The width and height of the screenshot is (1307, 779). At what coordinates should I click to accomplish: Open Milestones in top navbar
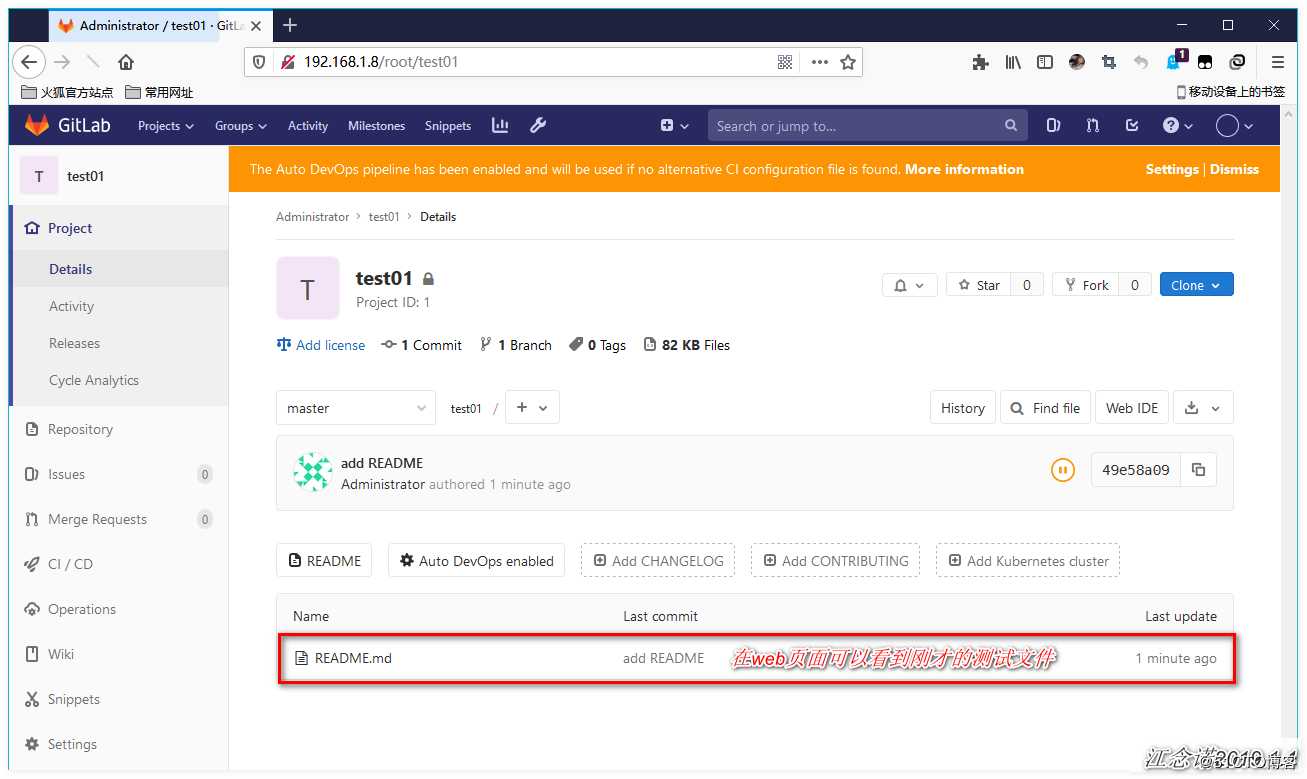(377, 126)
